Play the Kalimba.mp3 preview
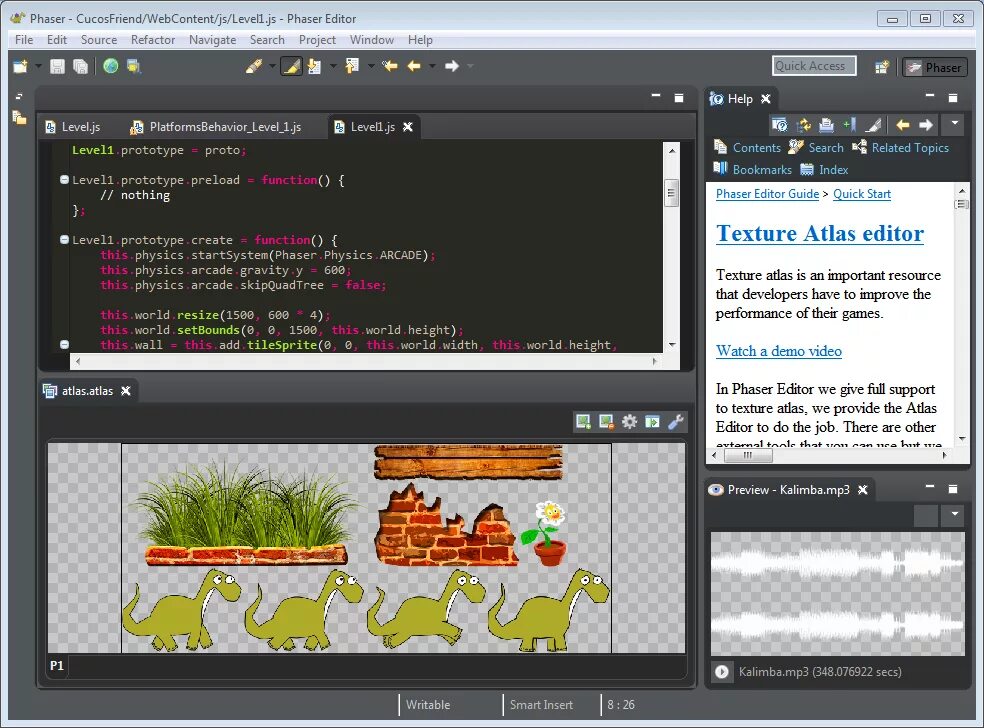 pyautogui.click(x=722, y=672)
